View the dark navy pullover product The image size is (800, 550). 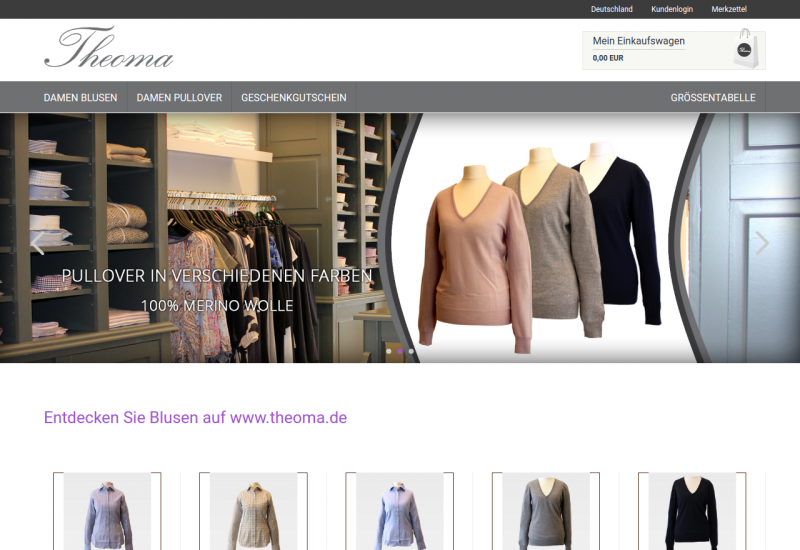coord(691,510)
